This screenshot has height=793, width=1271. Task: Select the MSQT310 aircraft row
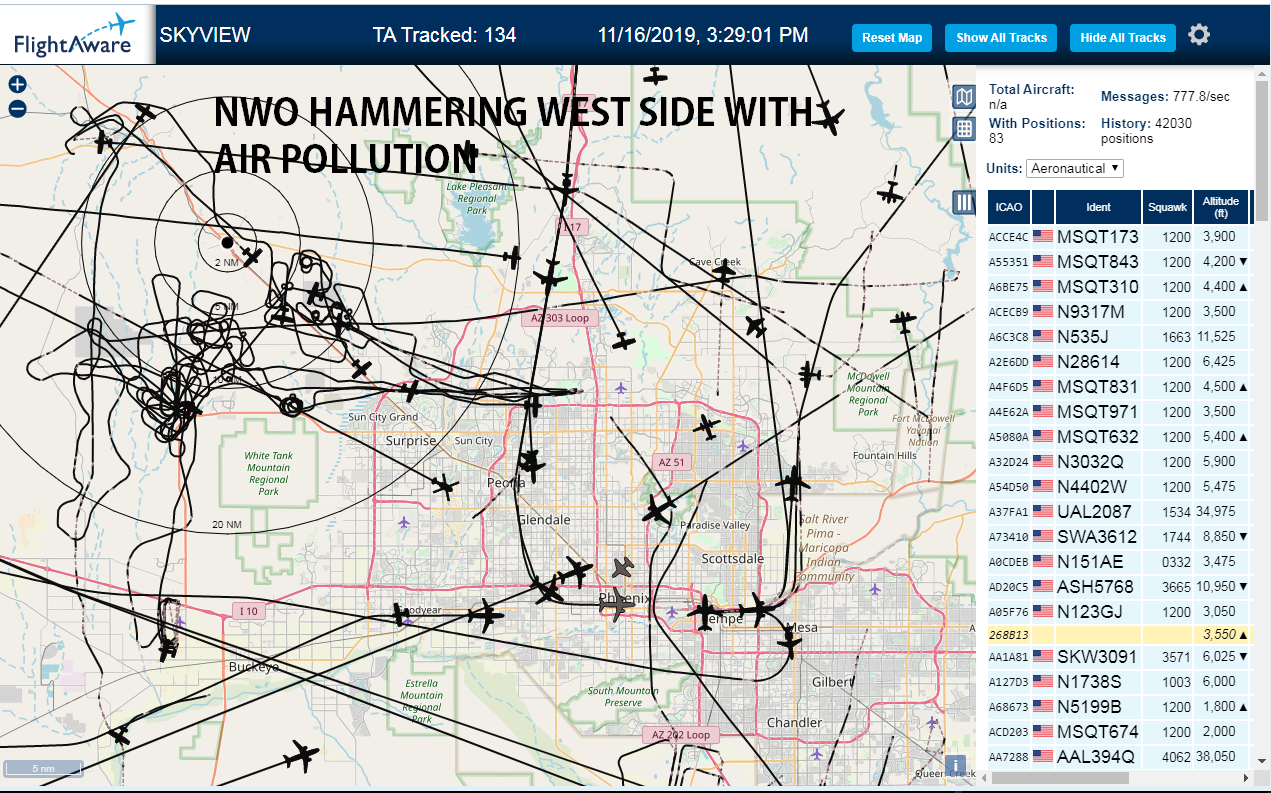[x=1119, y=286]
